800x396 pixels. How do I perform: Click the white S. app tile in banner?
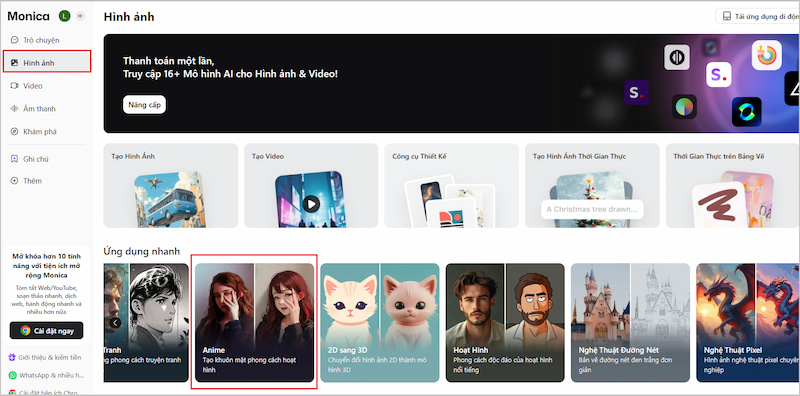718,75
